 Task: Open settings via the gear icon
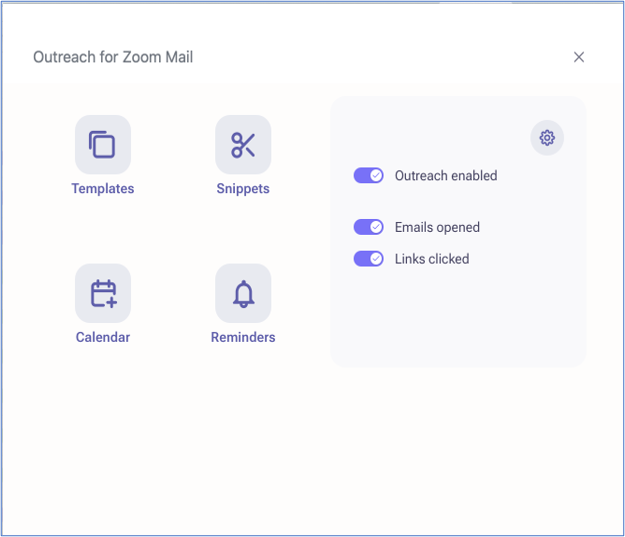[x=547, y=138]
